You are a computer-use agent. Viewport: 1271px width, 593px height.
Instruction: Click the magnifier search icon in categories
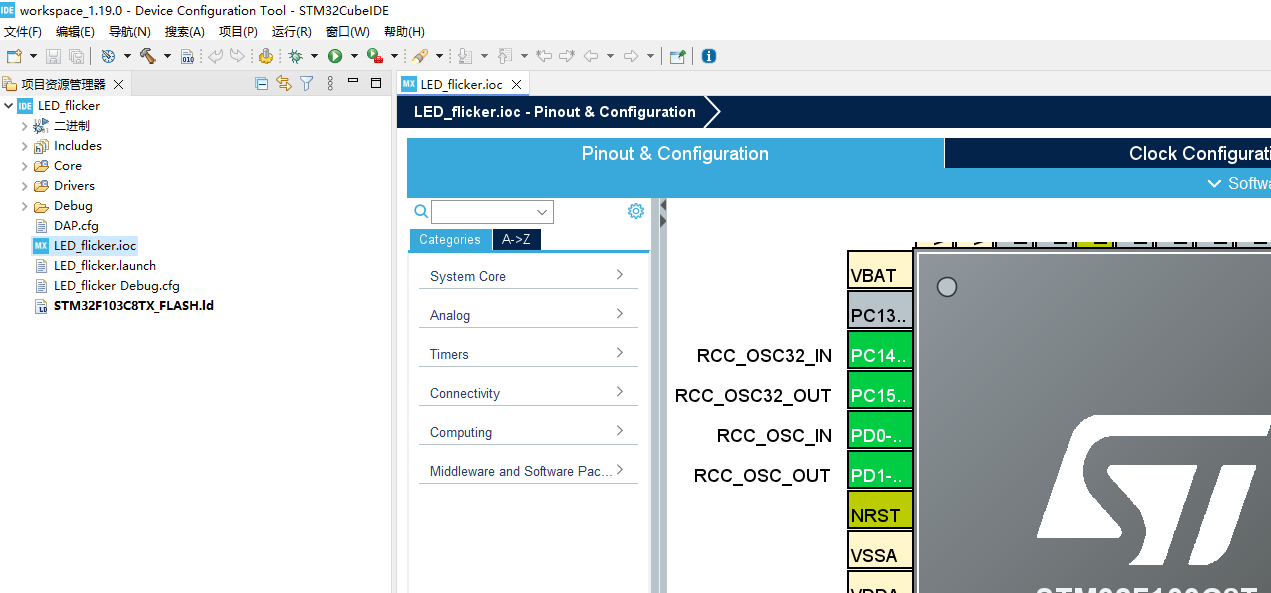coord(421,211)
